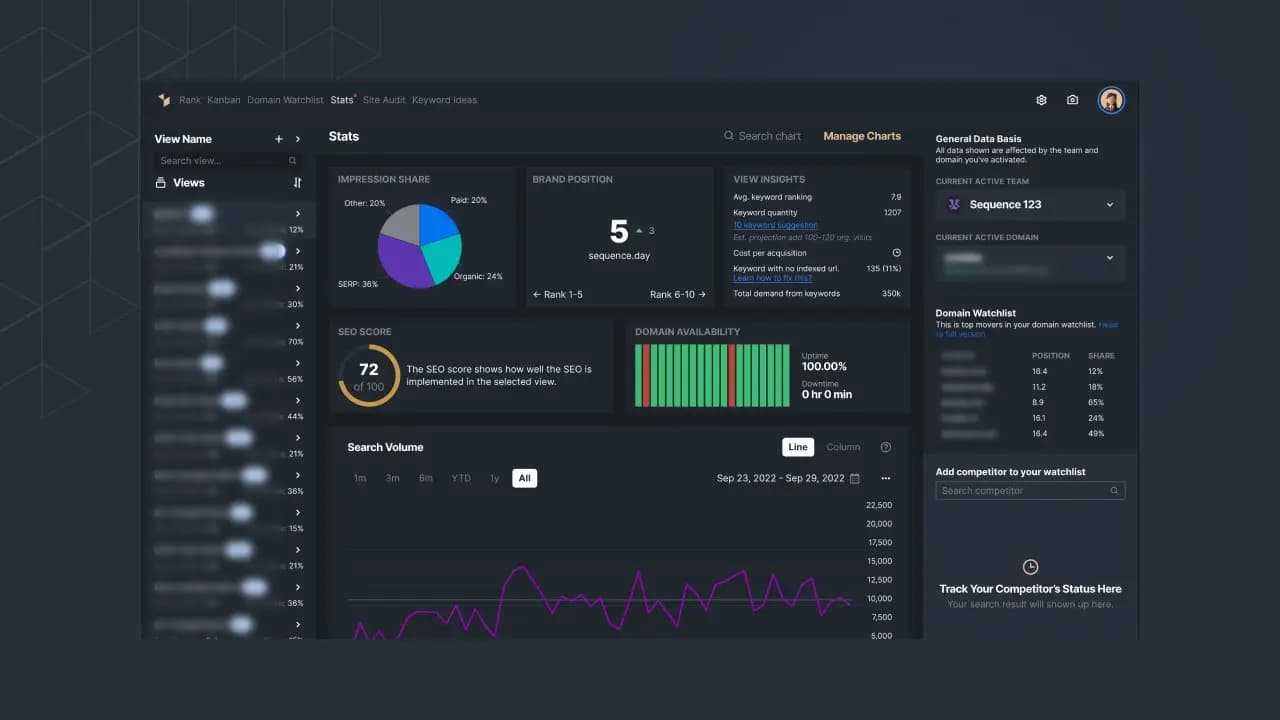Open the 10 keyword suggestion link
Image resolution: width=1280 pixels, height=720 pixels.
coord(775,225)
